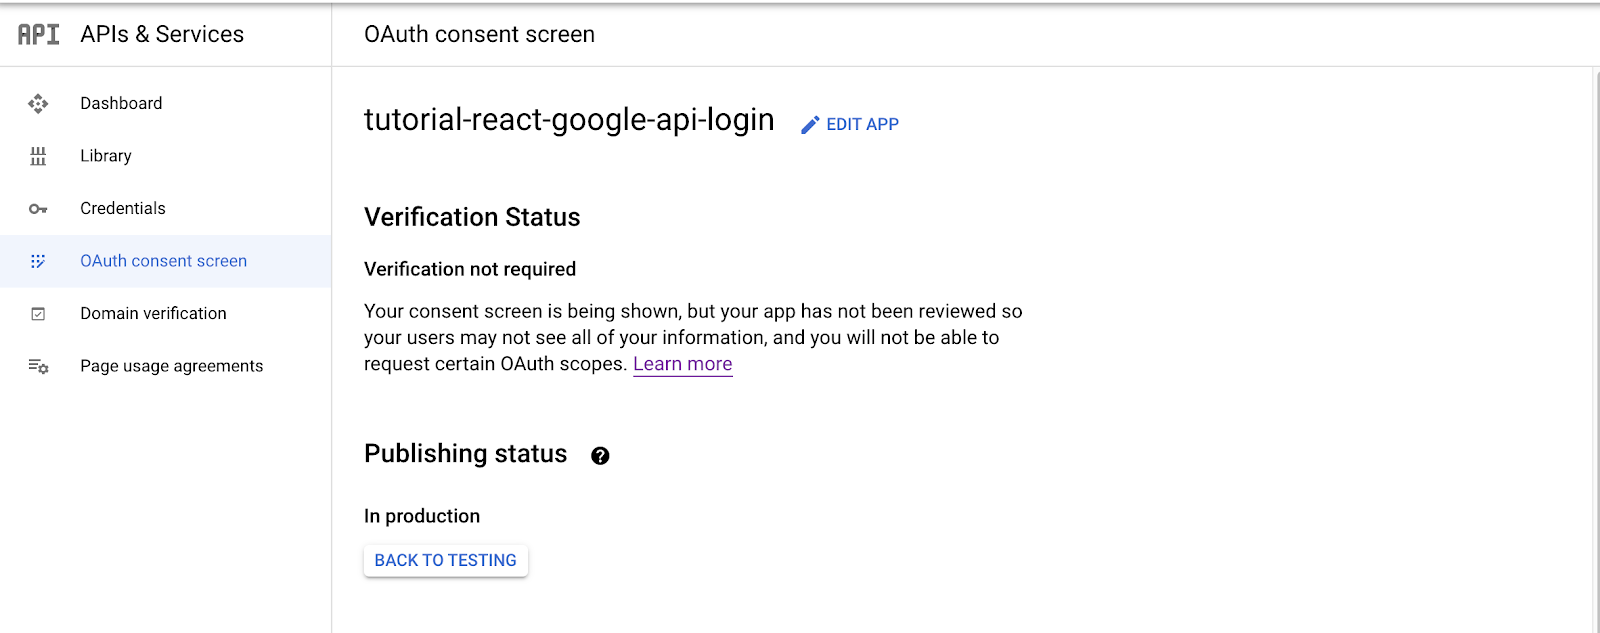
Task: Click the OAuth consent screen icon
Action: pos(38,261)
